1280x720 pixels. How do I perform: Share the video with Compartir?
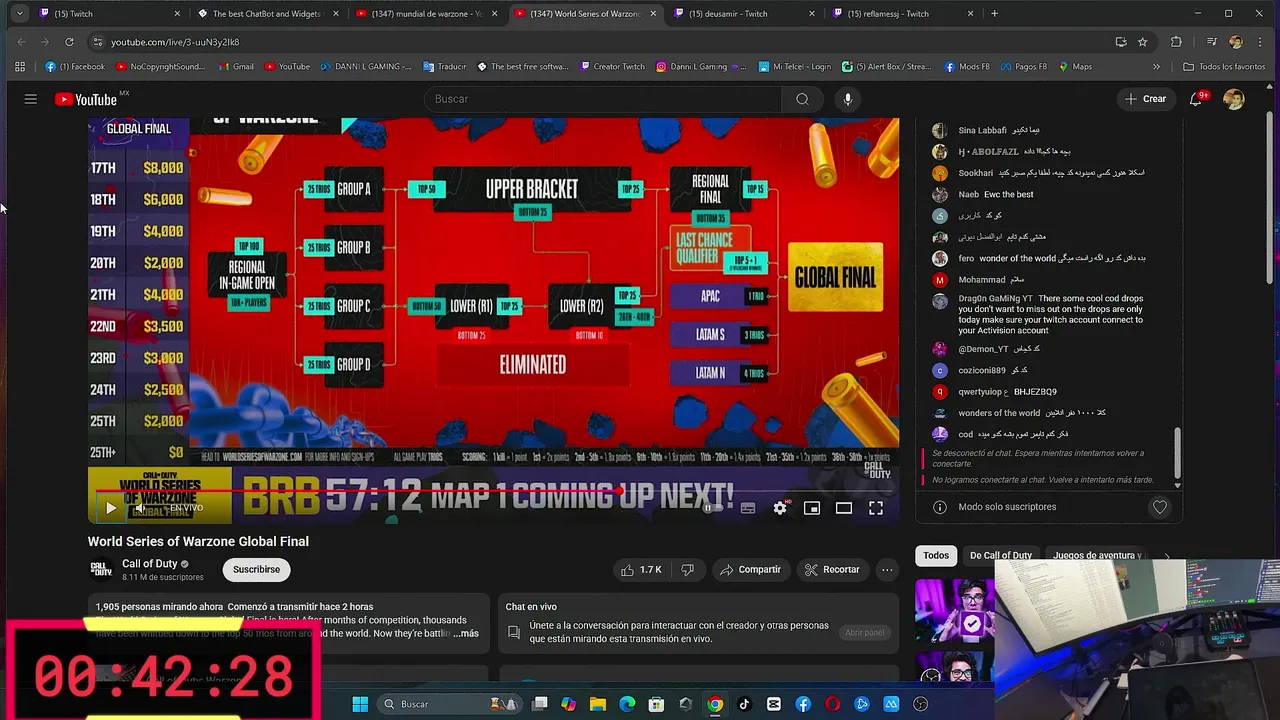[x=750, y=570]
